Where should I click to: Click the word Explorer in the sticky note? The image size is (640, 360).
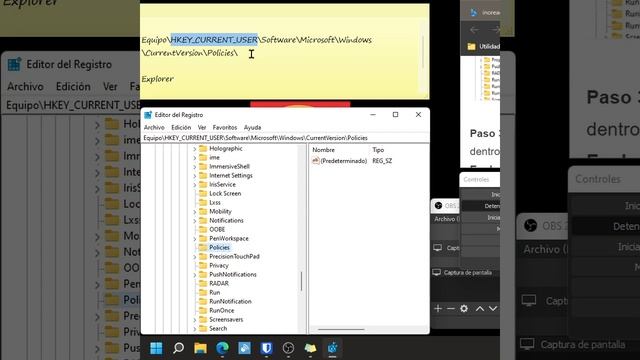(158, 79)
